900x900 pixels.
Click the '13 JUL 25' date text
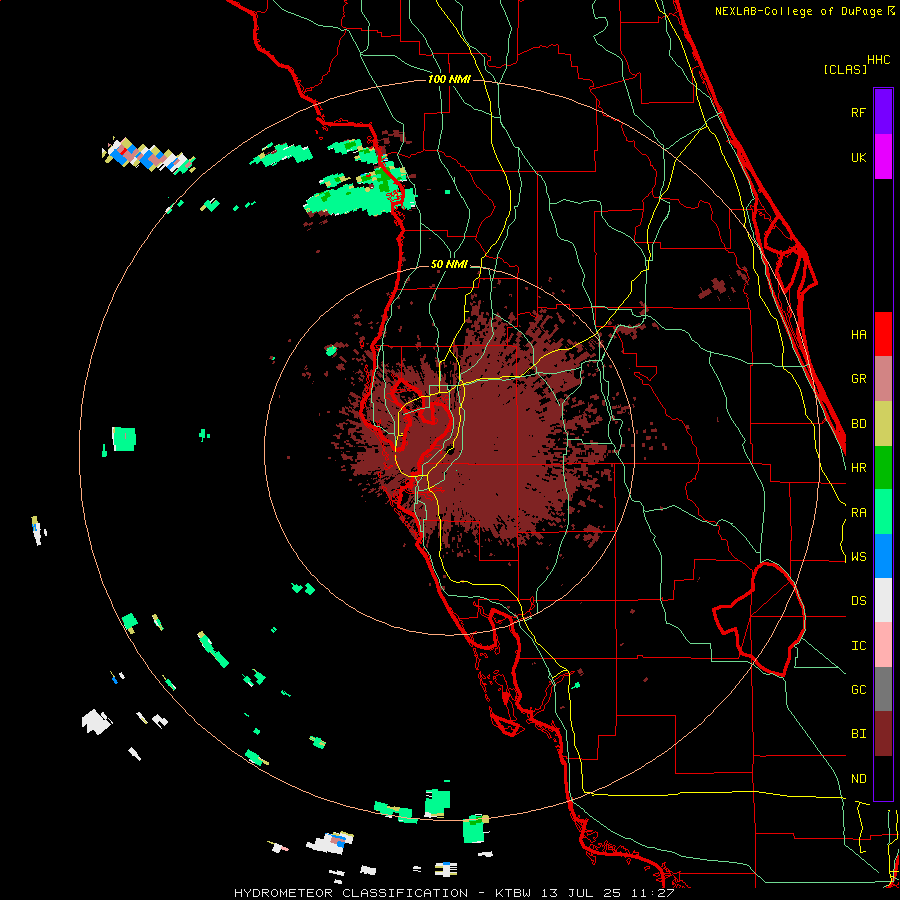(x=581, y=893)
